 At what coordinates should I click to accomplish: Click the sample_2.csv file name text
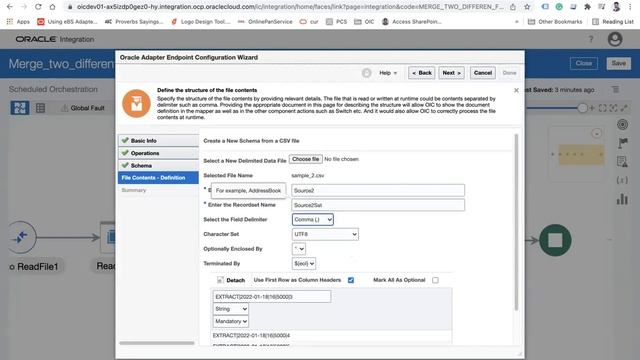pos(308,176)
